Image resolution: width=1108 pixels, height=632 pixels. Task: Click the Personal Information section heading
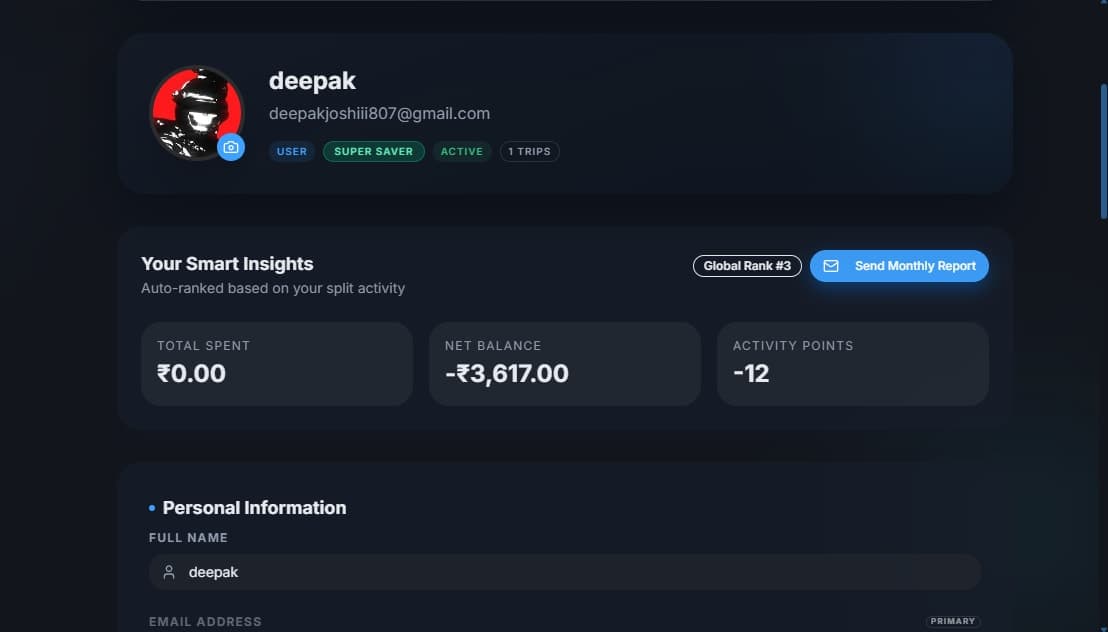254,508
